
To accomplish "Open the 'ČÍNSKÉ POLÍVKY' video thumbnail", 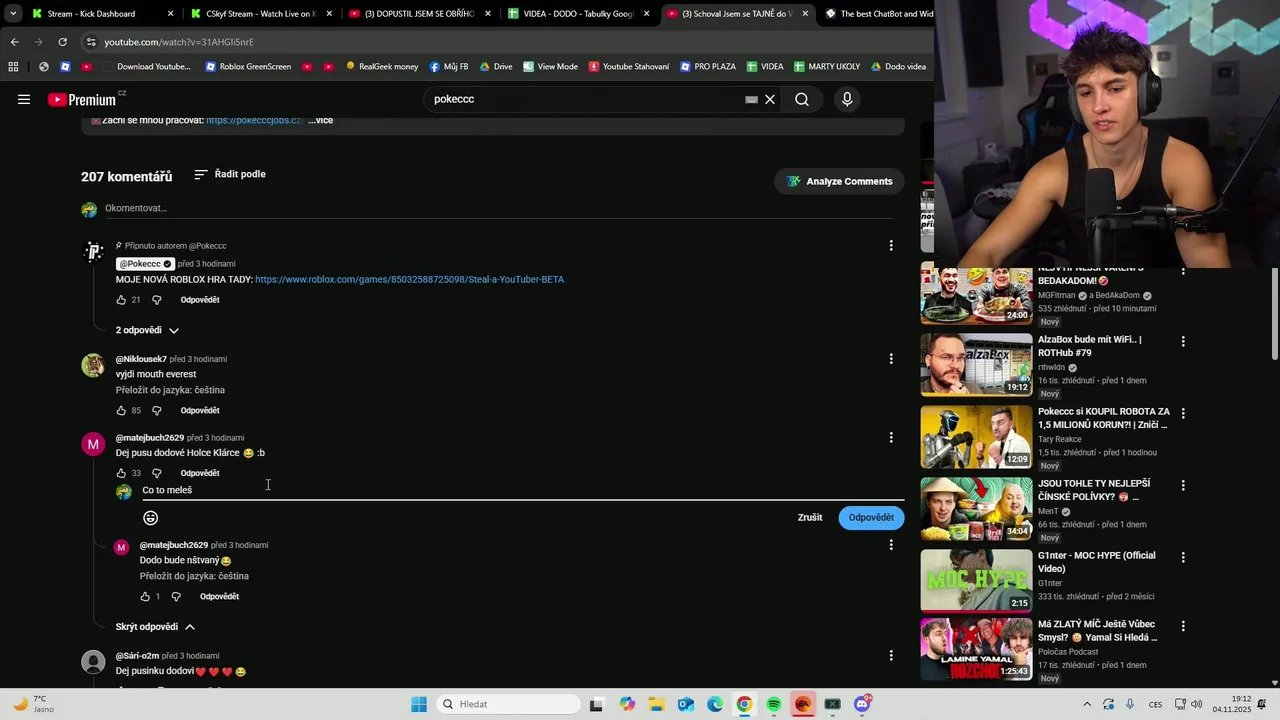I will pos(976,508).
